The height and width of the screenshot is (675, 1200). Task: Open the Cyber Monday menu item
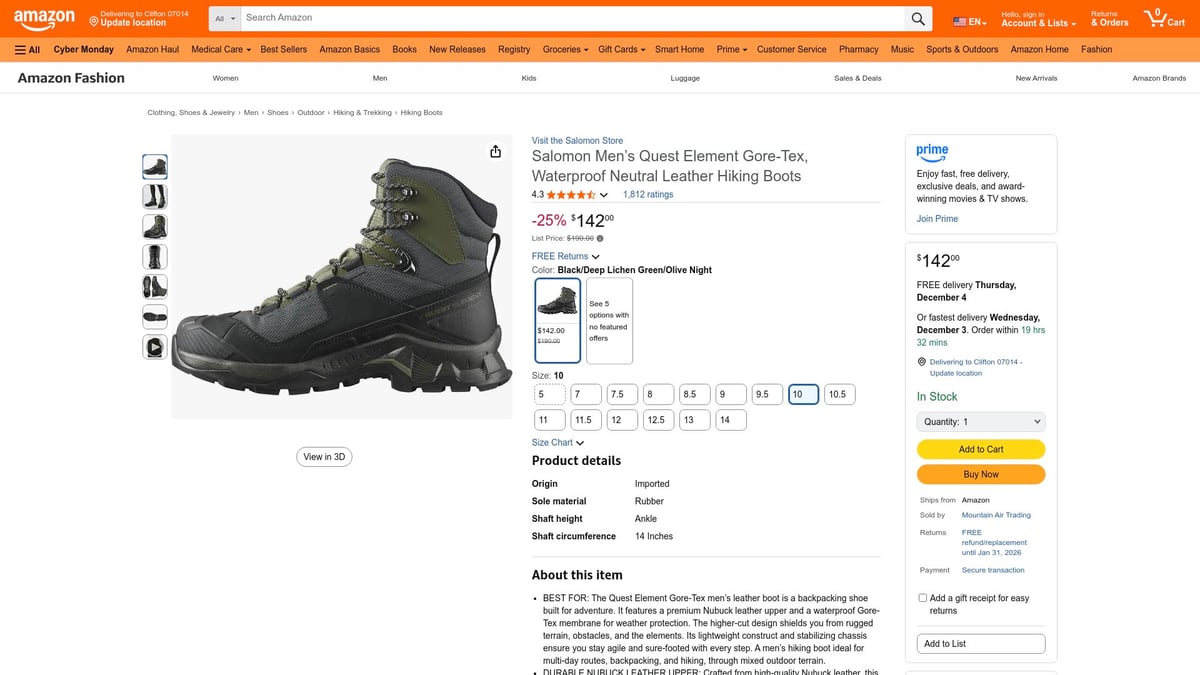pos(83,48)
